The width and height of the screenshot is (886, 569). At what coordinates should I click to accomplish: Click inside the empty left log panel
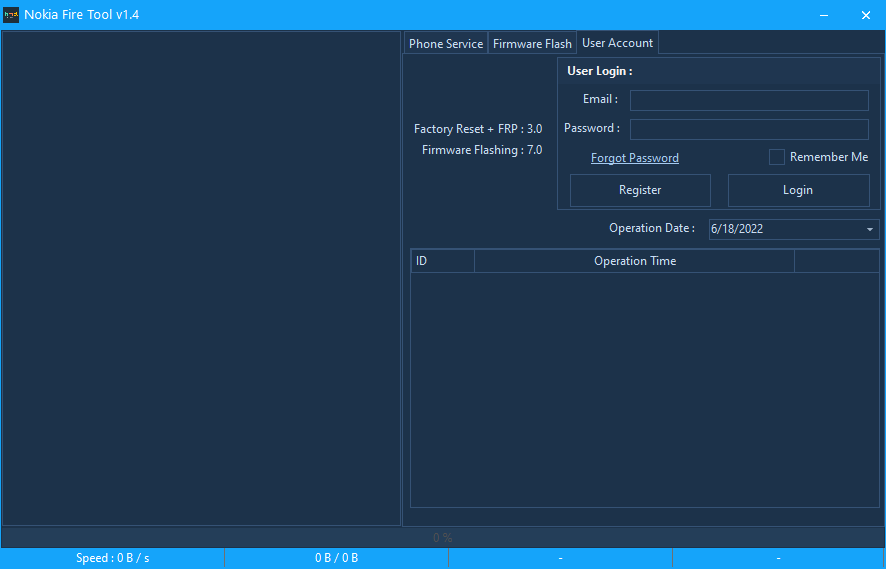point(201,277)
